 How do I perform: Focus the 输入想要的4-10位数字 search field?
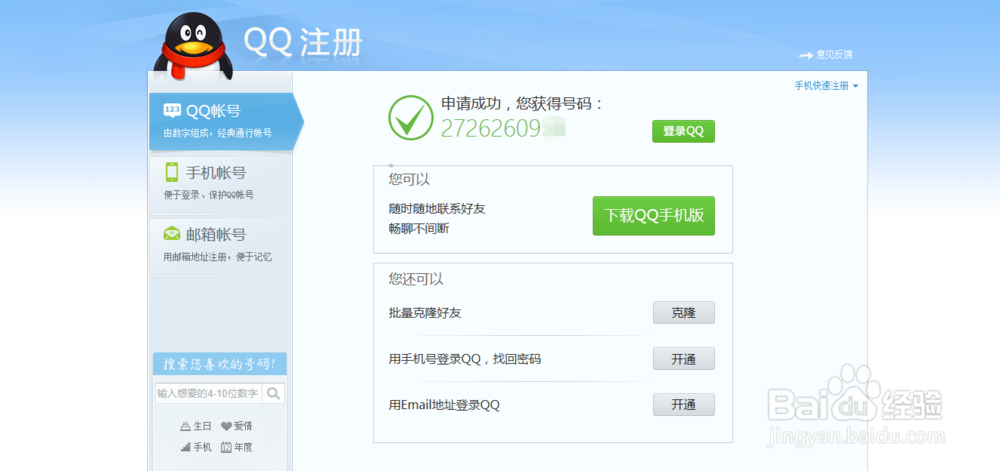[209, 393]
